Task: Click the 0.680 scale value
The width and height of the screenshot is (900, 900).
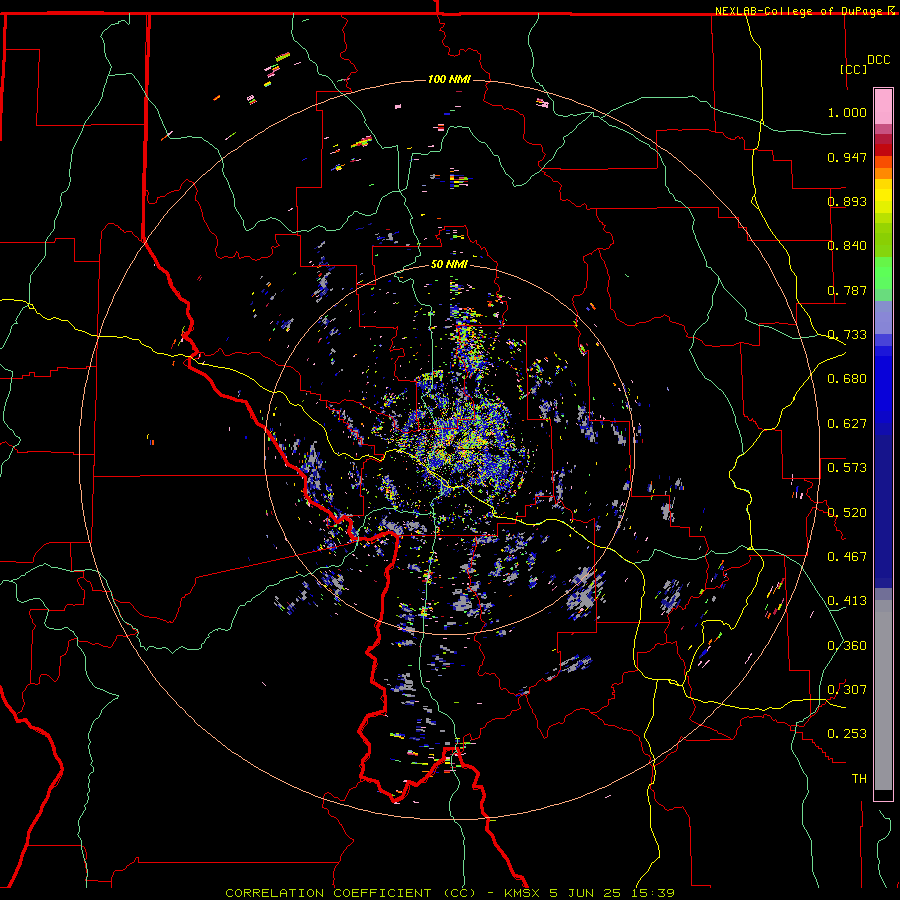Action: coord(847,379)
